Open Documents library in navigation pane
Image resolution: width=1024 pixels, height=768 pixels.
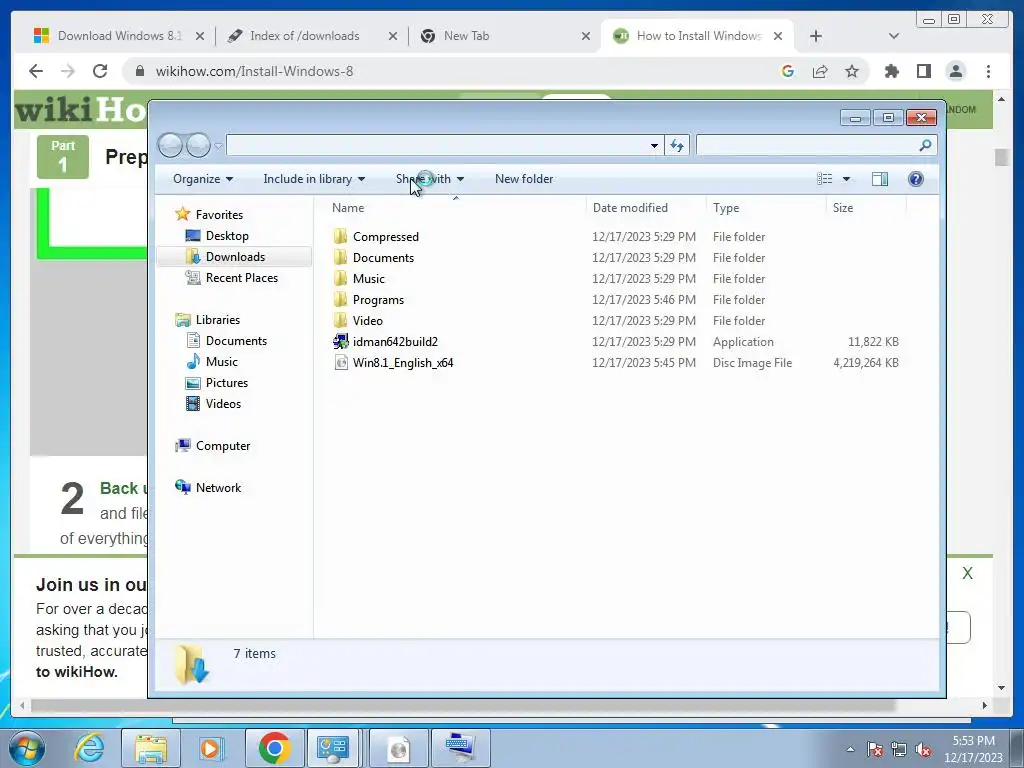coord(236,340)
